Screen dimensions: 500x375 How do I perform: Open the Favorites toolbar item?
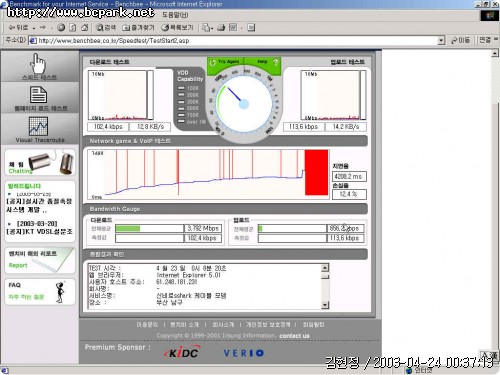[x=138, y=28]
